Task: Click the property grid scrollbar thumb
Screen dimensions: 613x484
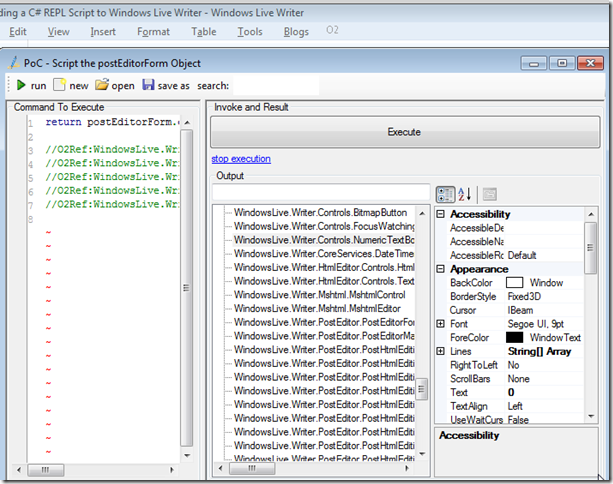Action: pos(591,248)
